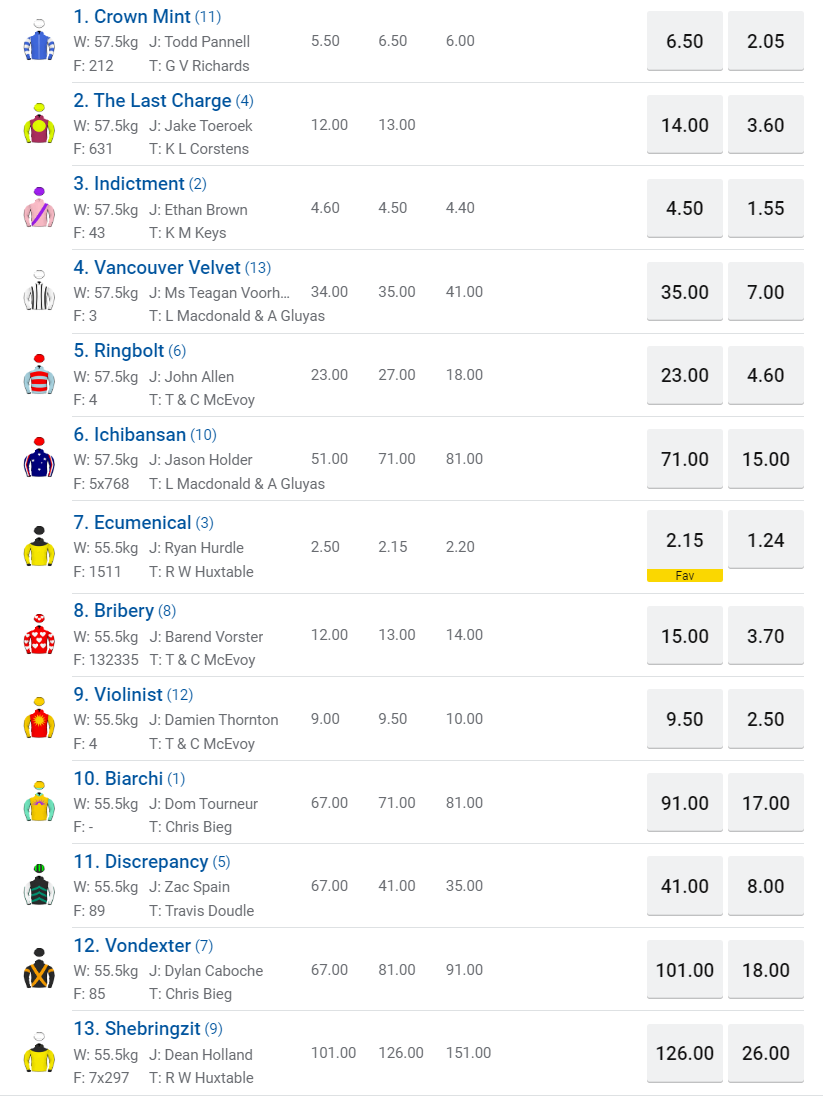
Task: Click Crown Mint's blue jockey silk icon
Action: (x=39, y=41)
